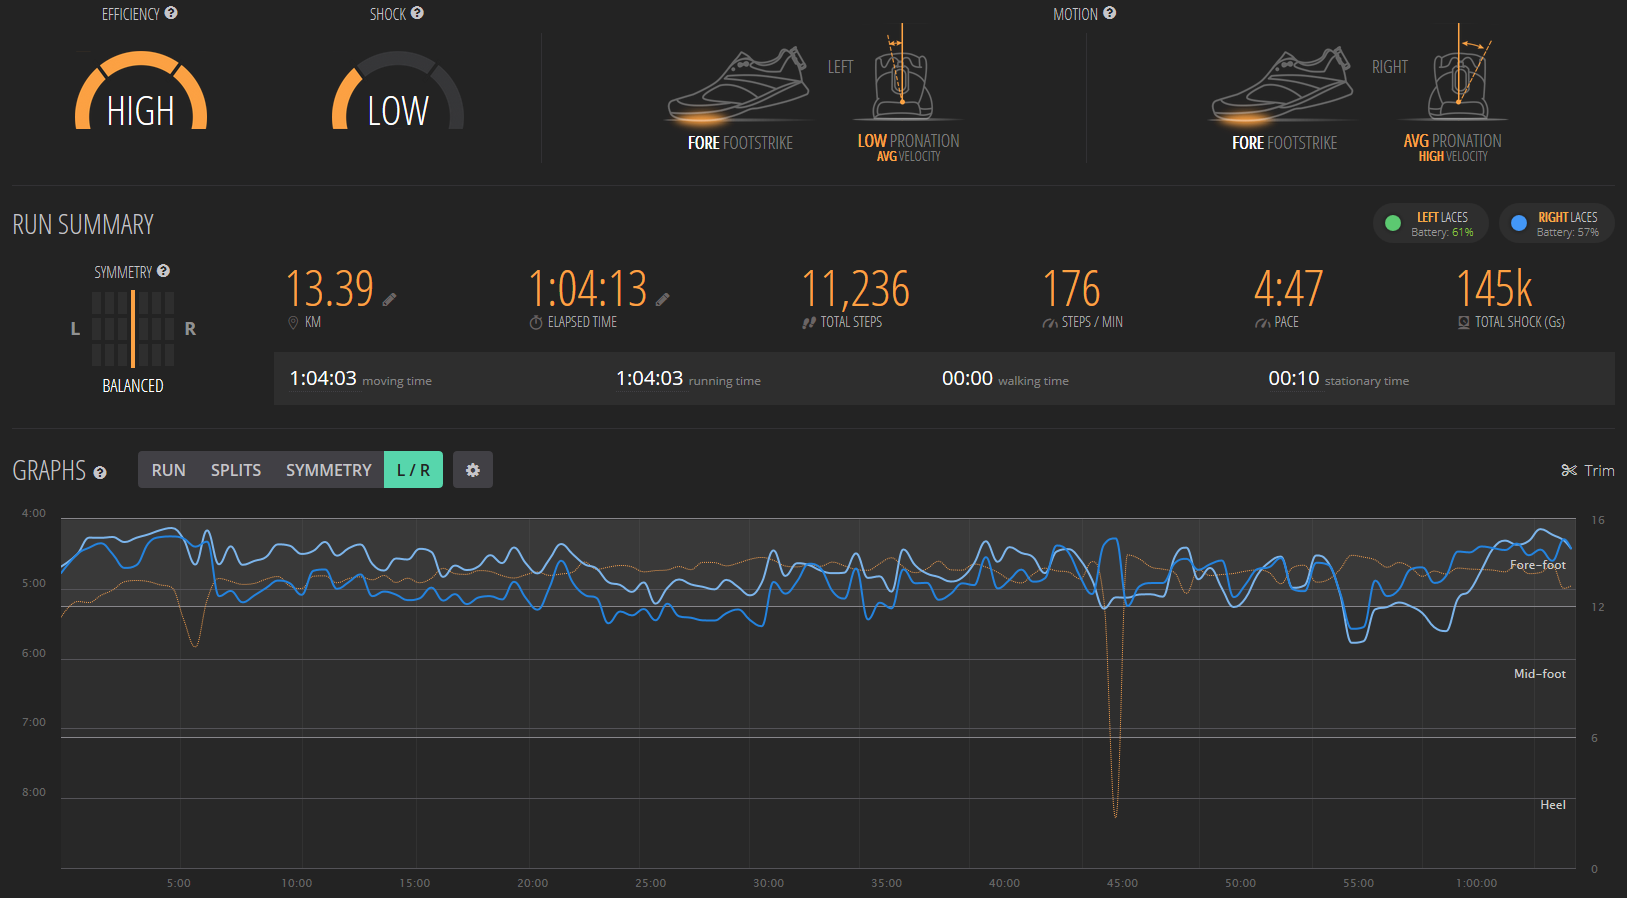This screenshot has height=898, width=1627.
Task: Click the Shock help question mark icon
Action: pos(417,13)
